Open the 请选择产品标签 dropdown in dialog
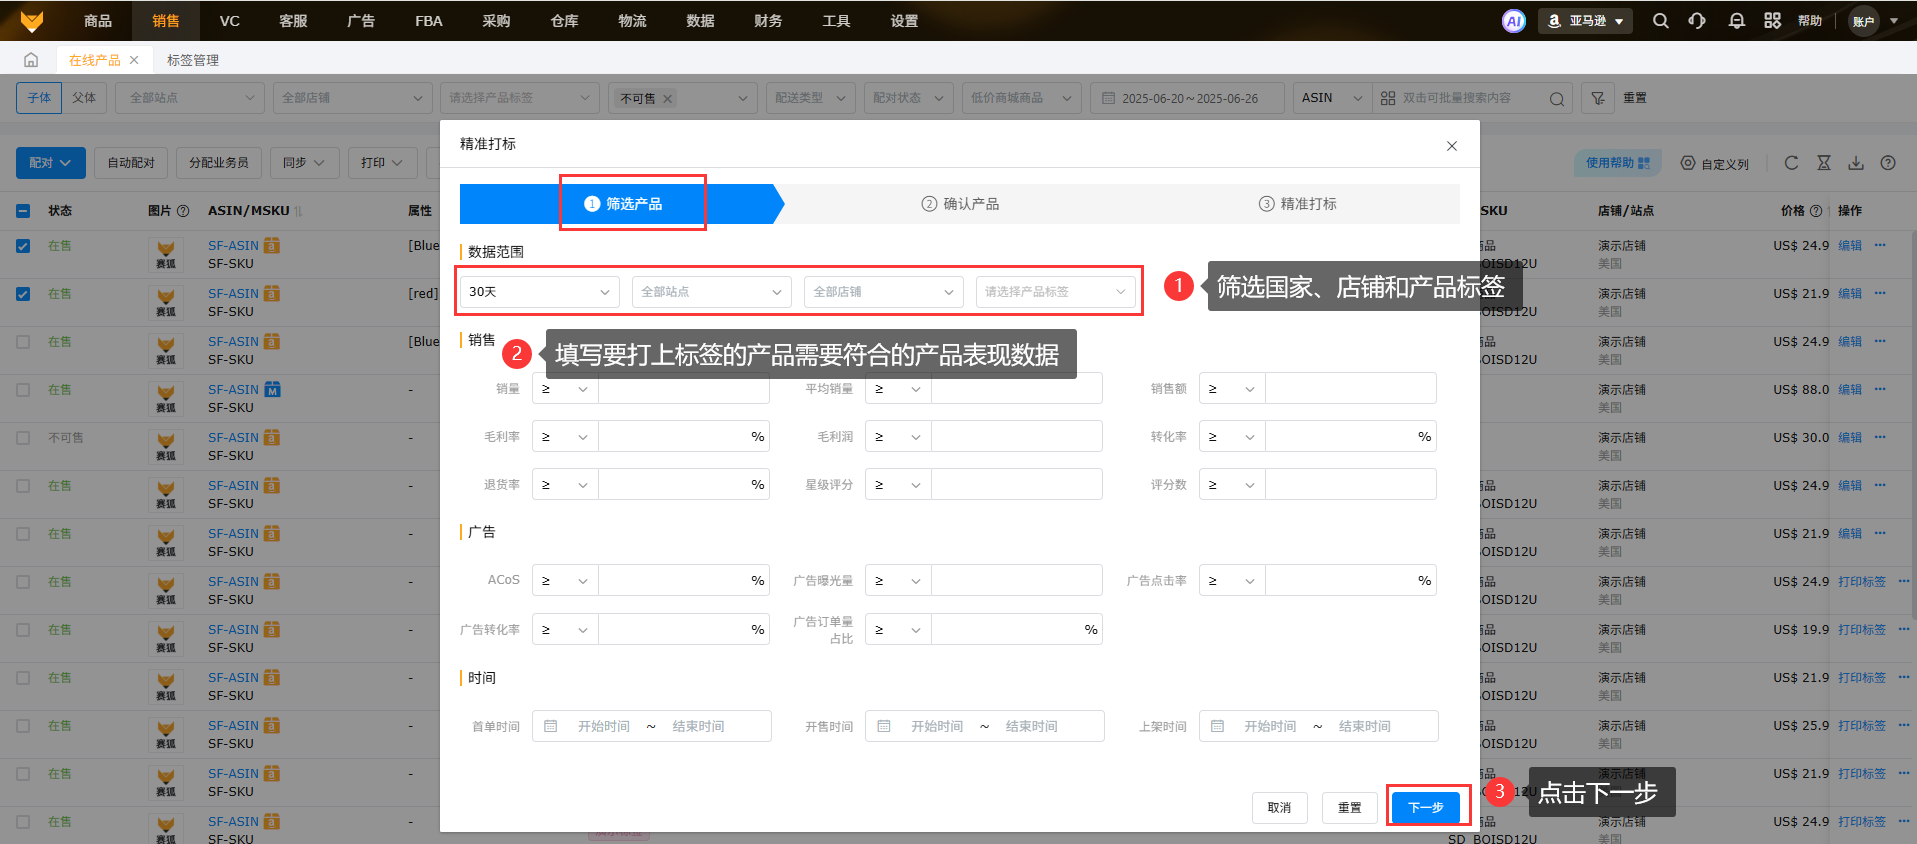Image resolution: width=1917 pixels, height=844 pixels. (x=1056, y=292)
